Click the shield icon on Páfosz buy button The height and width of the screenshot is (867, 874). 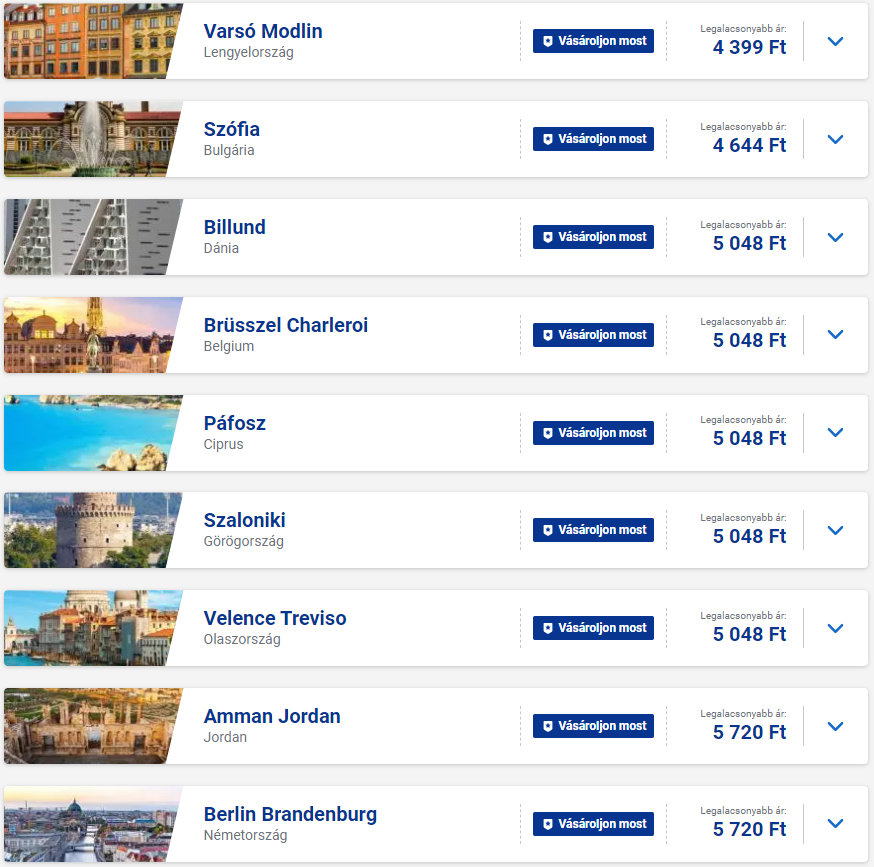tap(548, 433)
